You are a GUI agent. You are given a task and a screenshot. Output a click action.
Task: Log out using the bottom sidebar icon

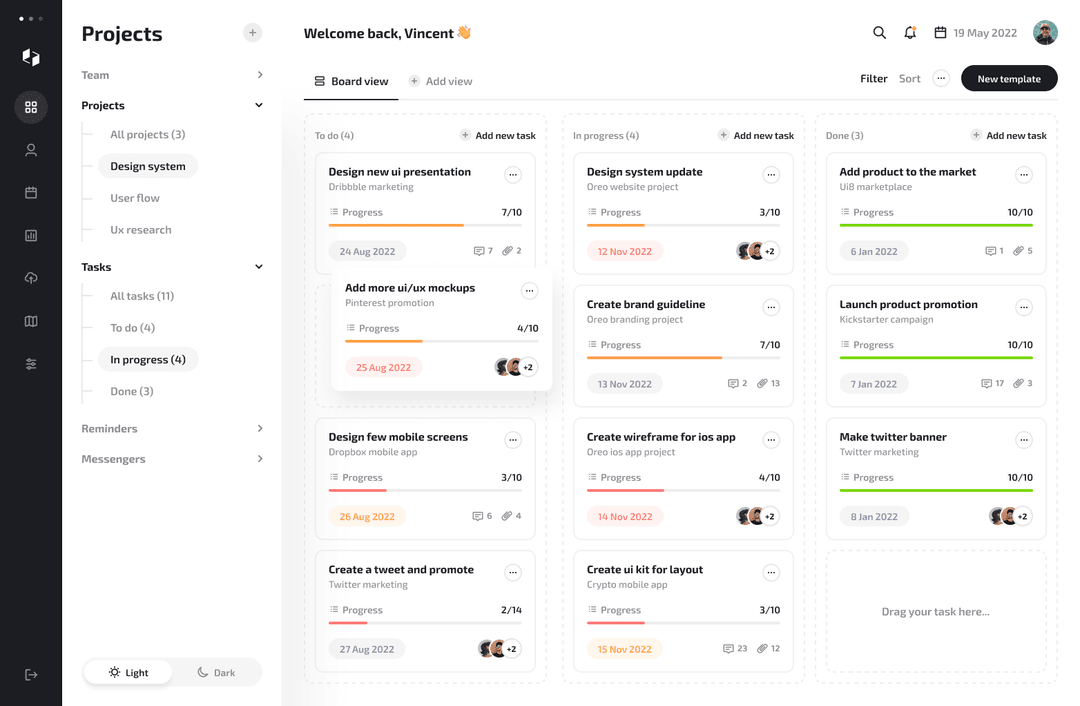[x=30, y=675]
